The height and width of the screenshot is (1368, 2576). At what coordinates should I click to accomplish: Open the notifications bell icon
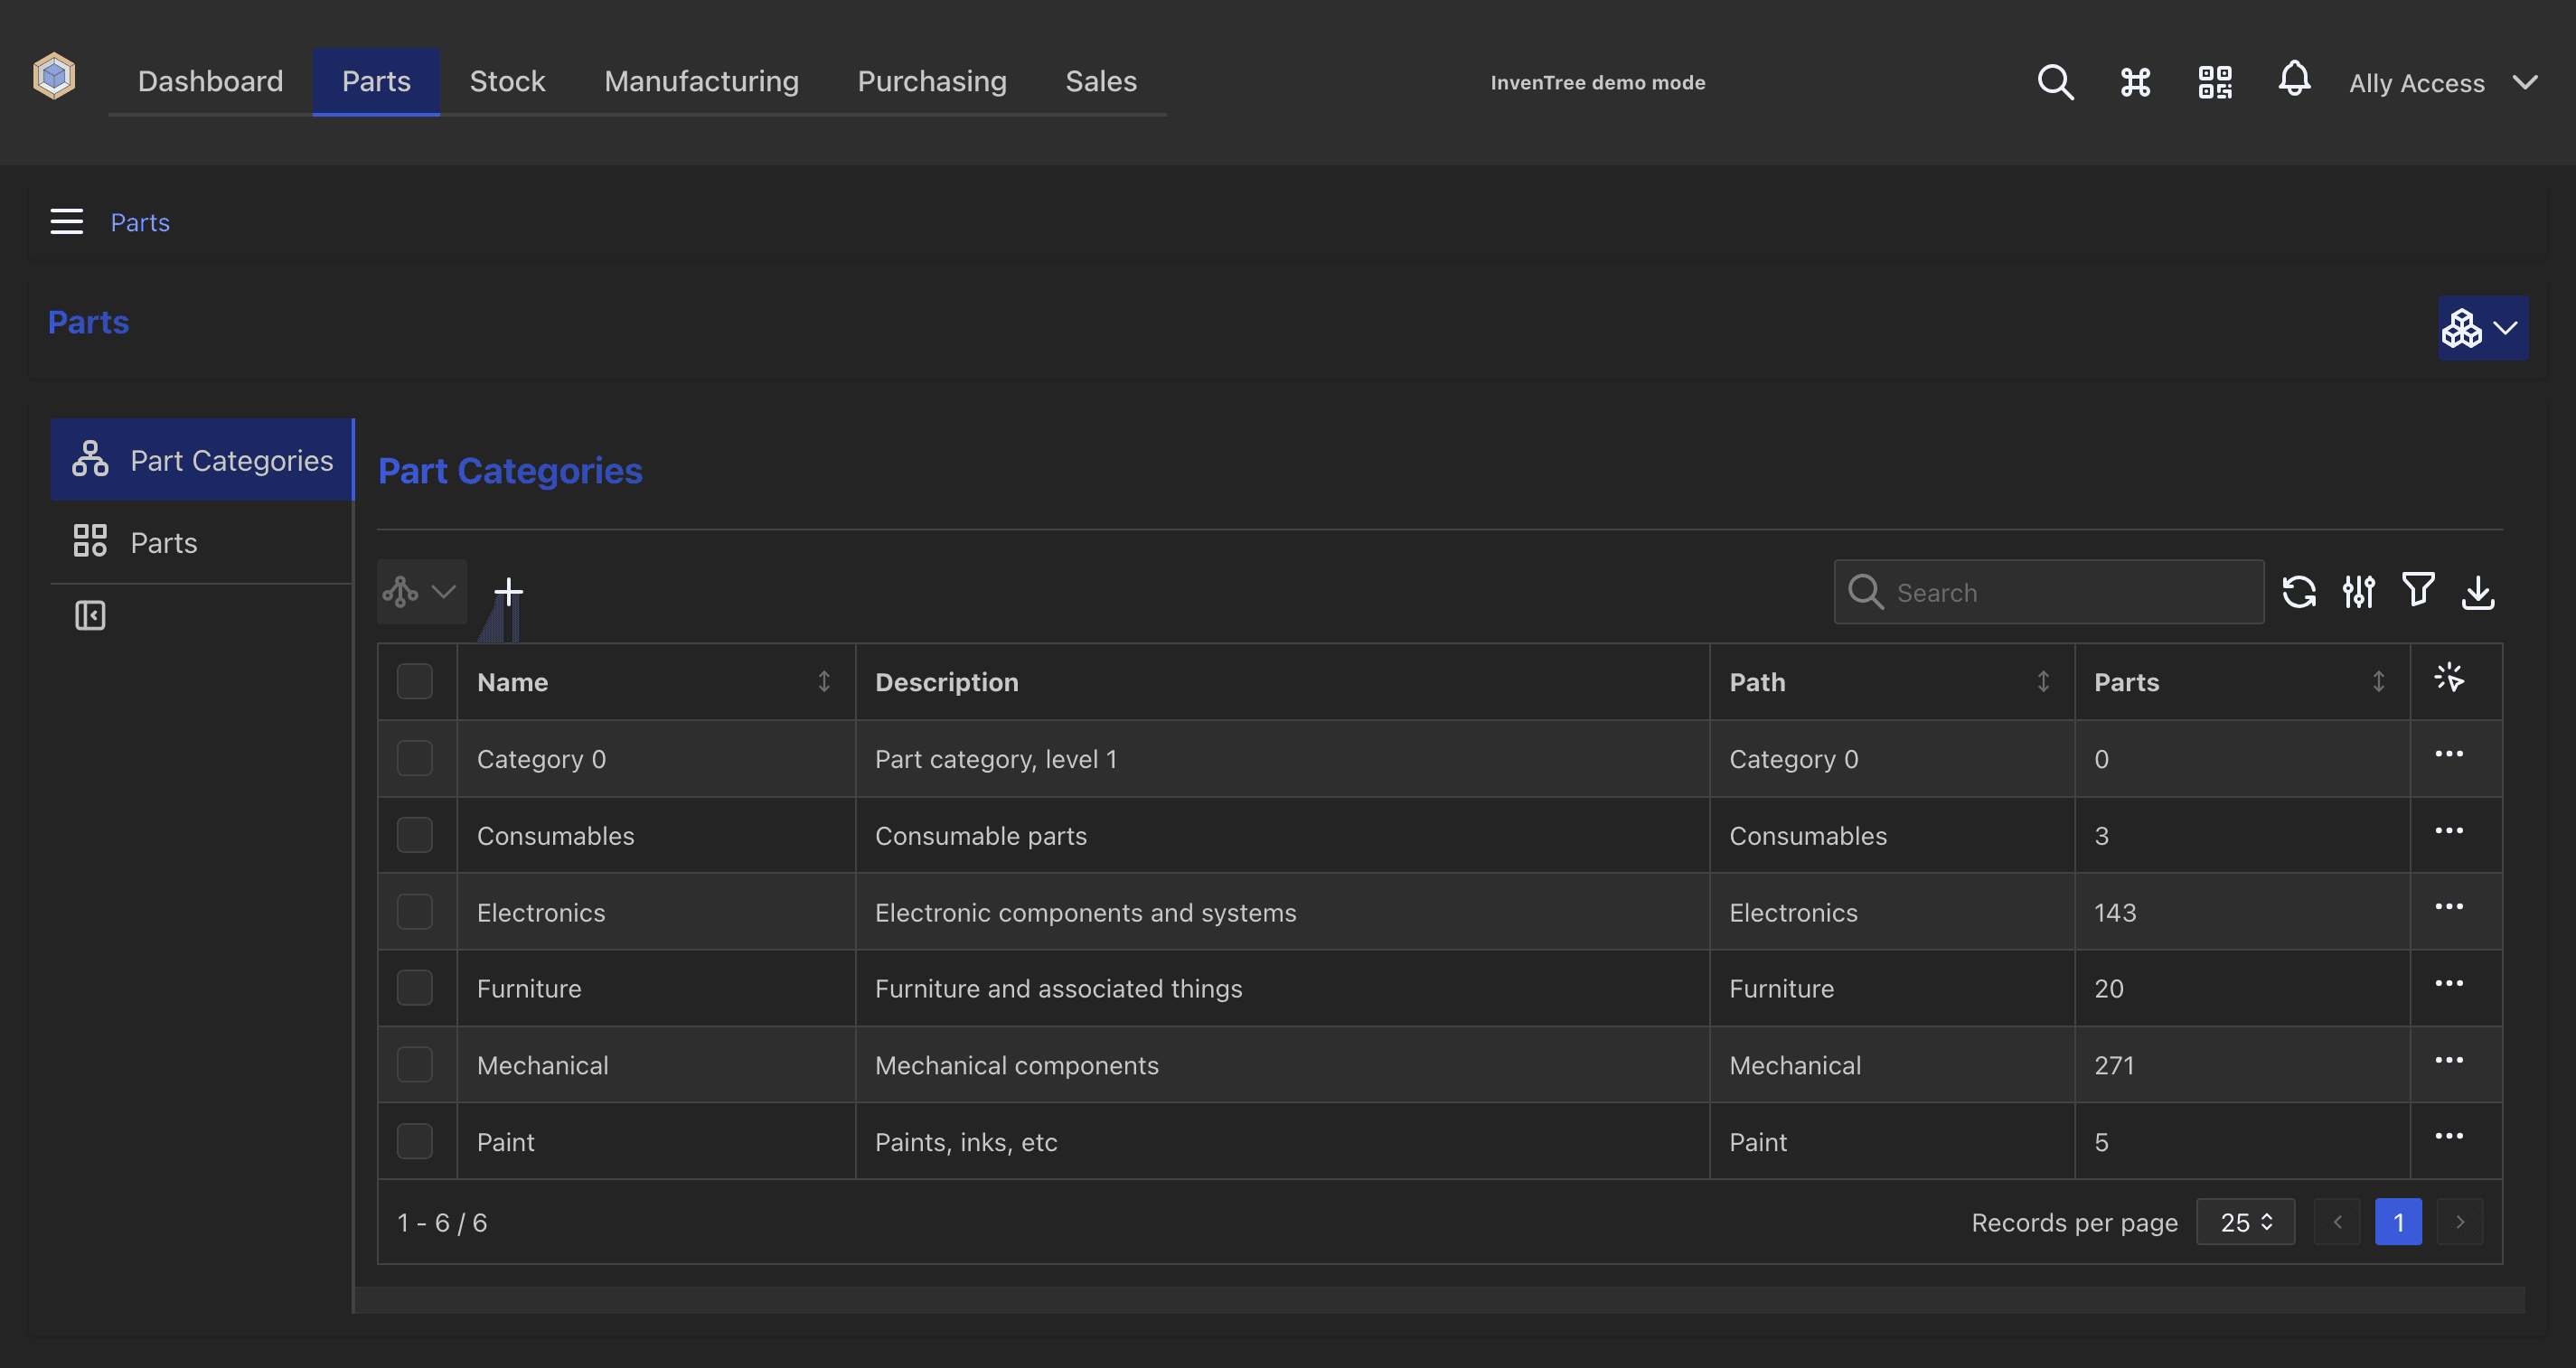[2294, 79]
